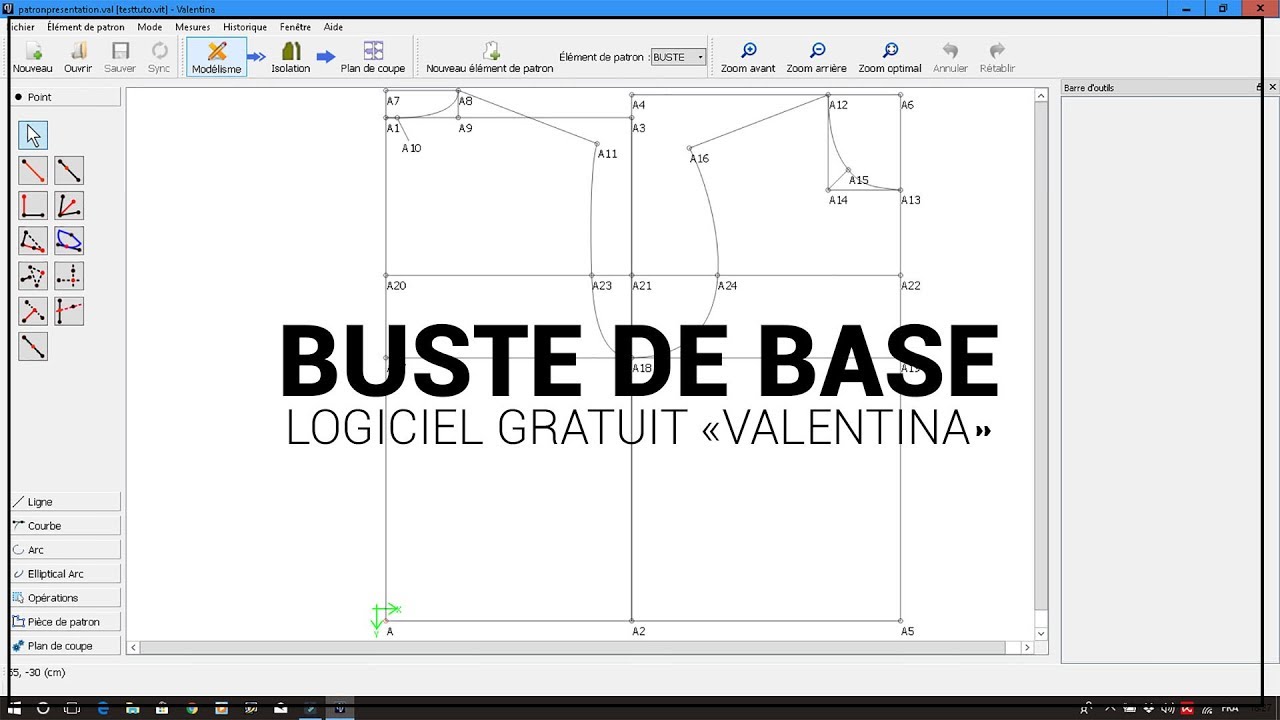Open Task View from the taskbar
This screenshot has height=720, width=1280.
[73, 709]
